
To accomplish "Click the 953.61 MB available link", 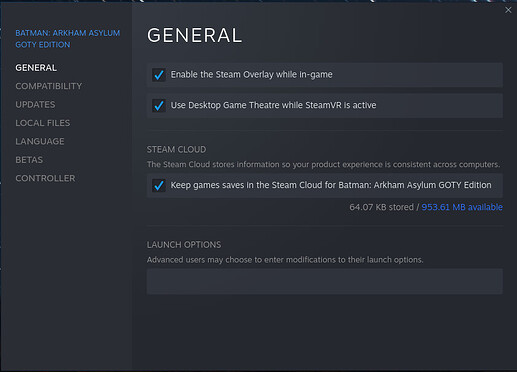I will click(x=462, y=207).
